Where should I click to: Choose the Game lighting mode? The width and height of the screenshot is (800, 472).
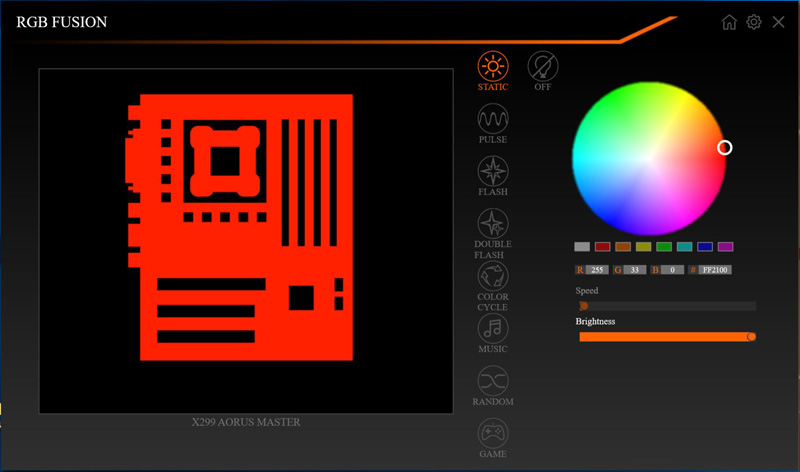492,433
